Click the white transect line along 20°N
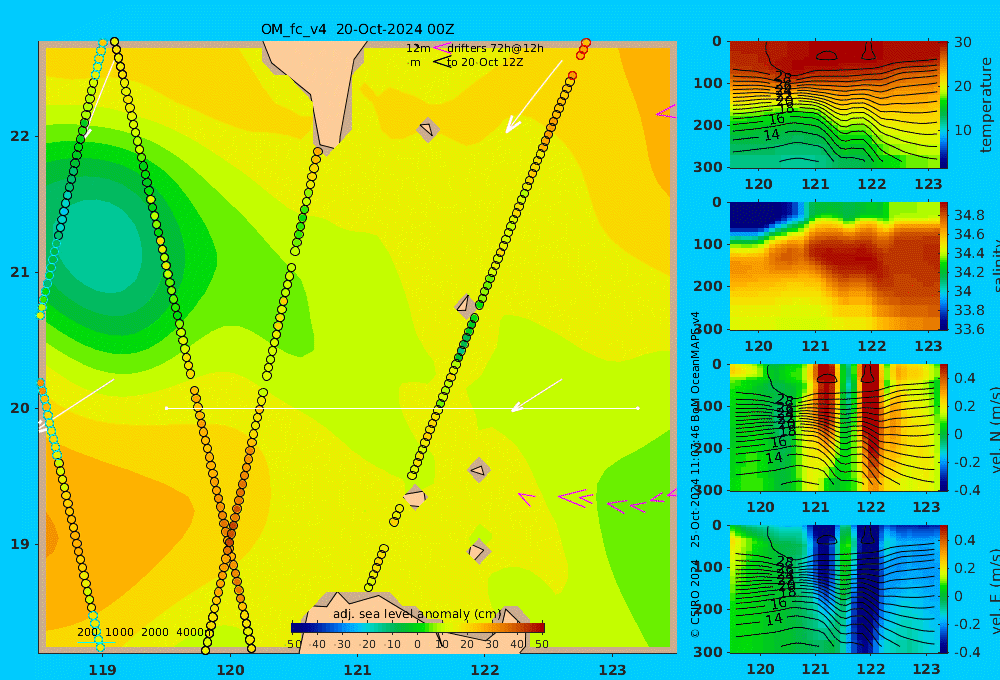Image resolution: width=1000 pixels, height=680 pixels. coord(402,408)
